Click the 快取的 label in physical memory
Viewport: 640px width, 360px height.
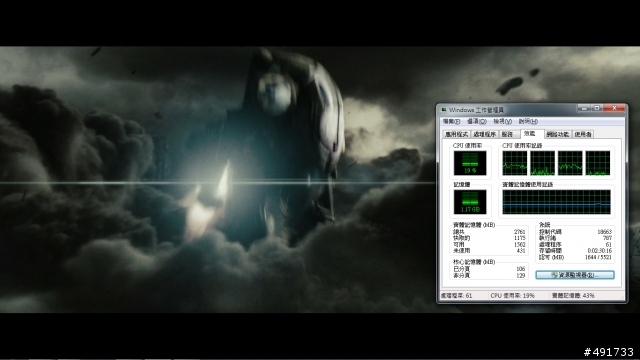pos(462,238)
